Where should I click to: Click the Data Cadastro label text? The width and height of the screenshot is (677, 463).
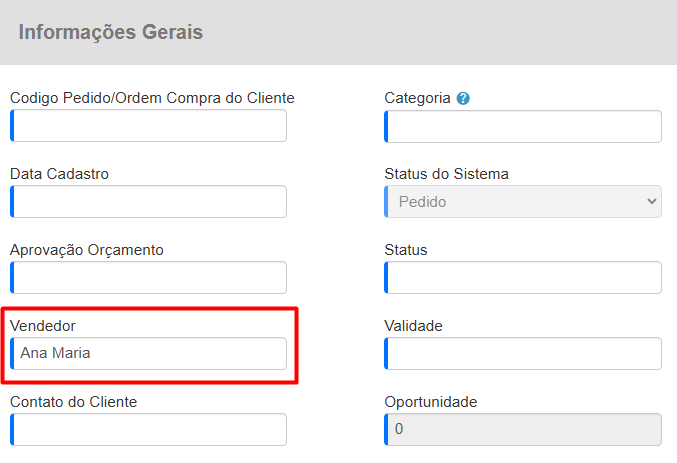pos(59,174)
